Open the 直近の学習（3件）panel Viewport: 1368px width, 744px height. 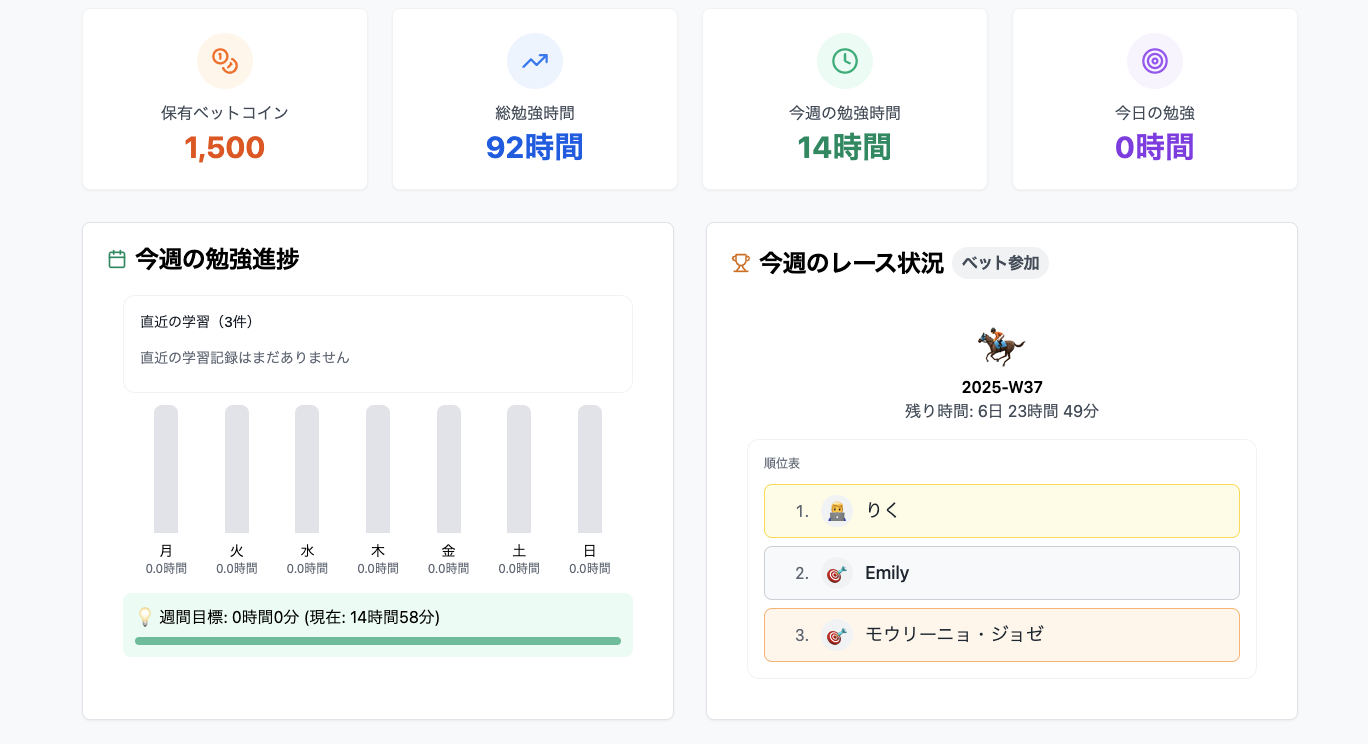378,341
